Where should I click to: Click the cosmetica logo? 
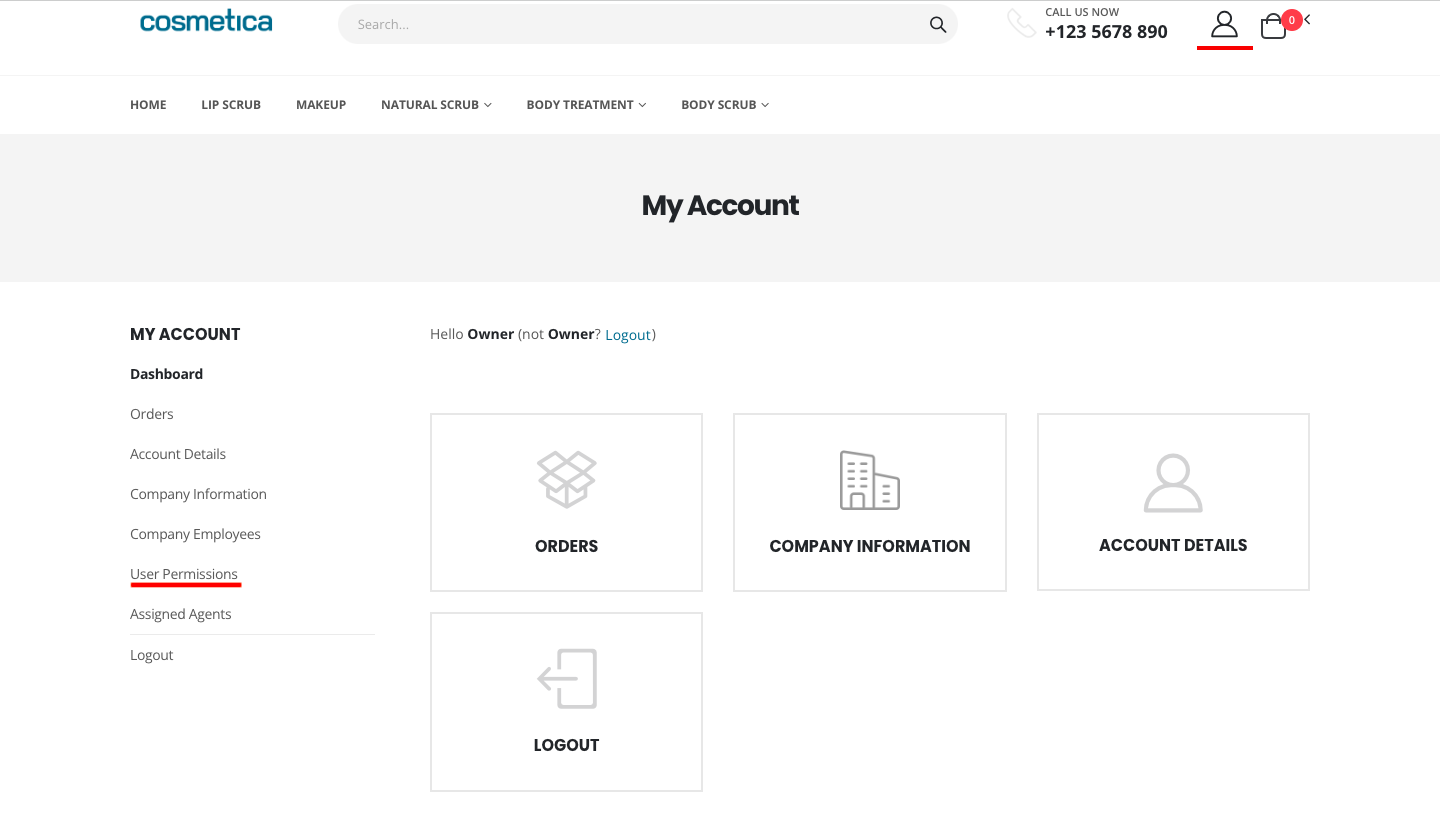[206, 22]
